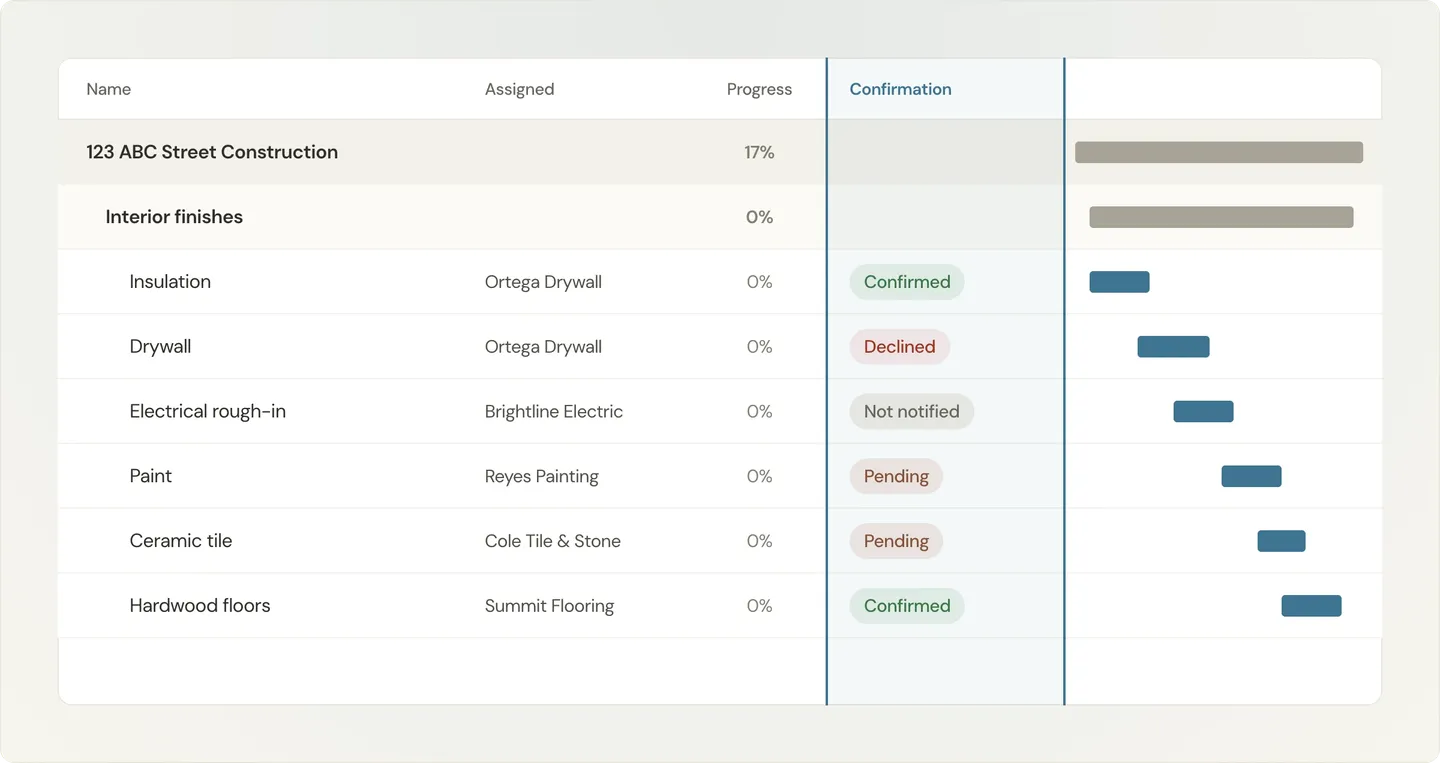The height and width of the screenshot is (763, 1440).
Task: Select the Hardwood floors Gantt bar
Action: [1311, 606]
